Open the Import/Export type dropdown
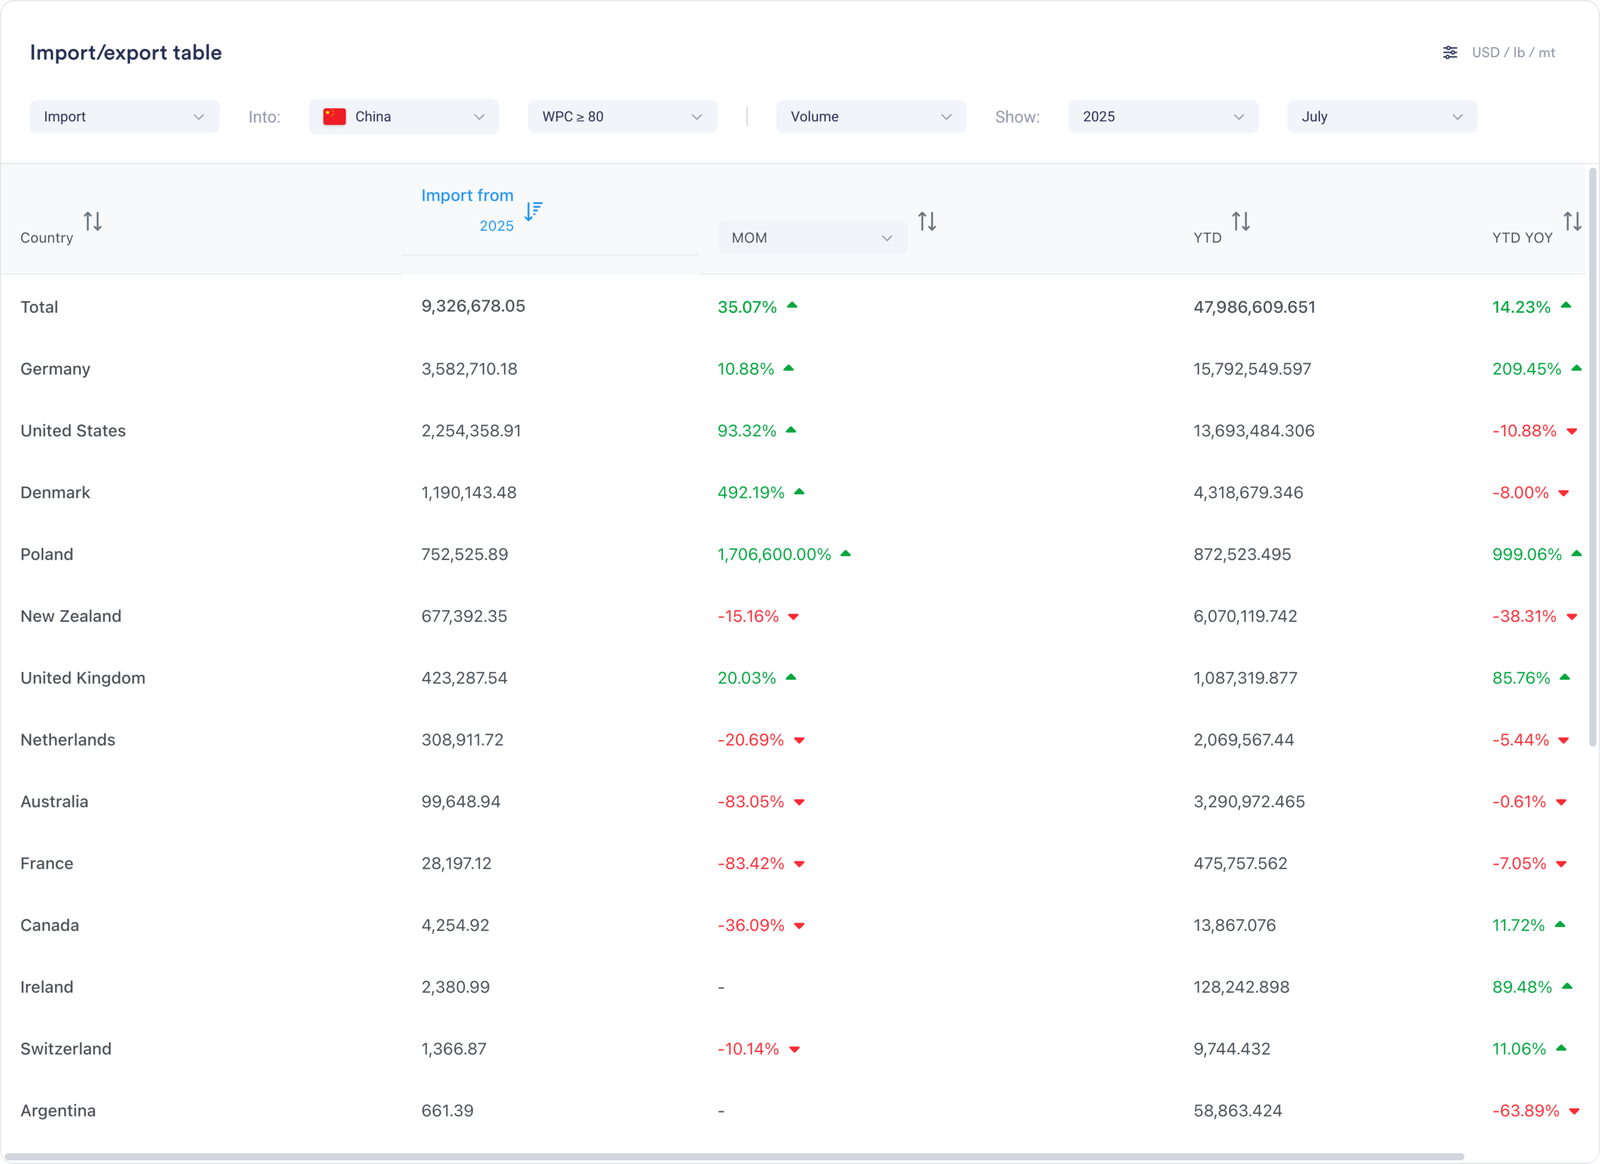The height and width of the screenshot is (1164, 1600). 124,117
